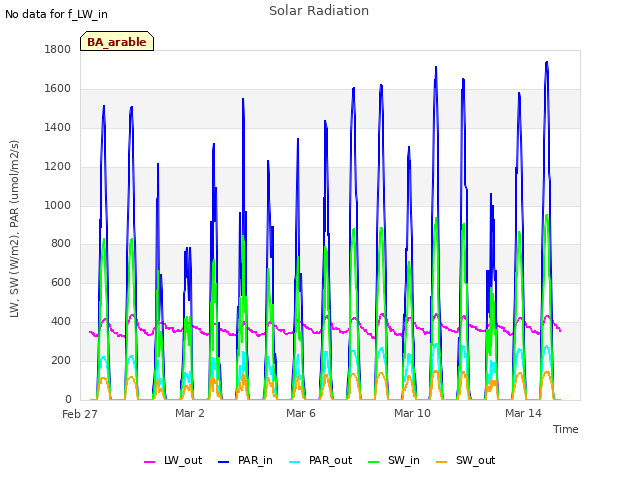Click the SW_out legend label

pyautogui.click(x=476, y=460)
